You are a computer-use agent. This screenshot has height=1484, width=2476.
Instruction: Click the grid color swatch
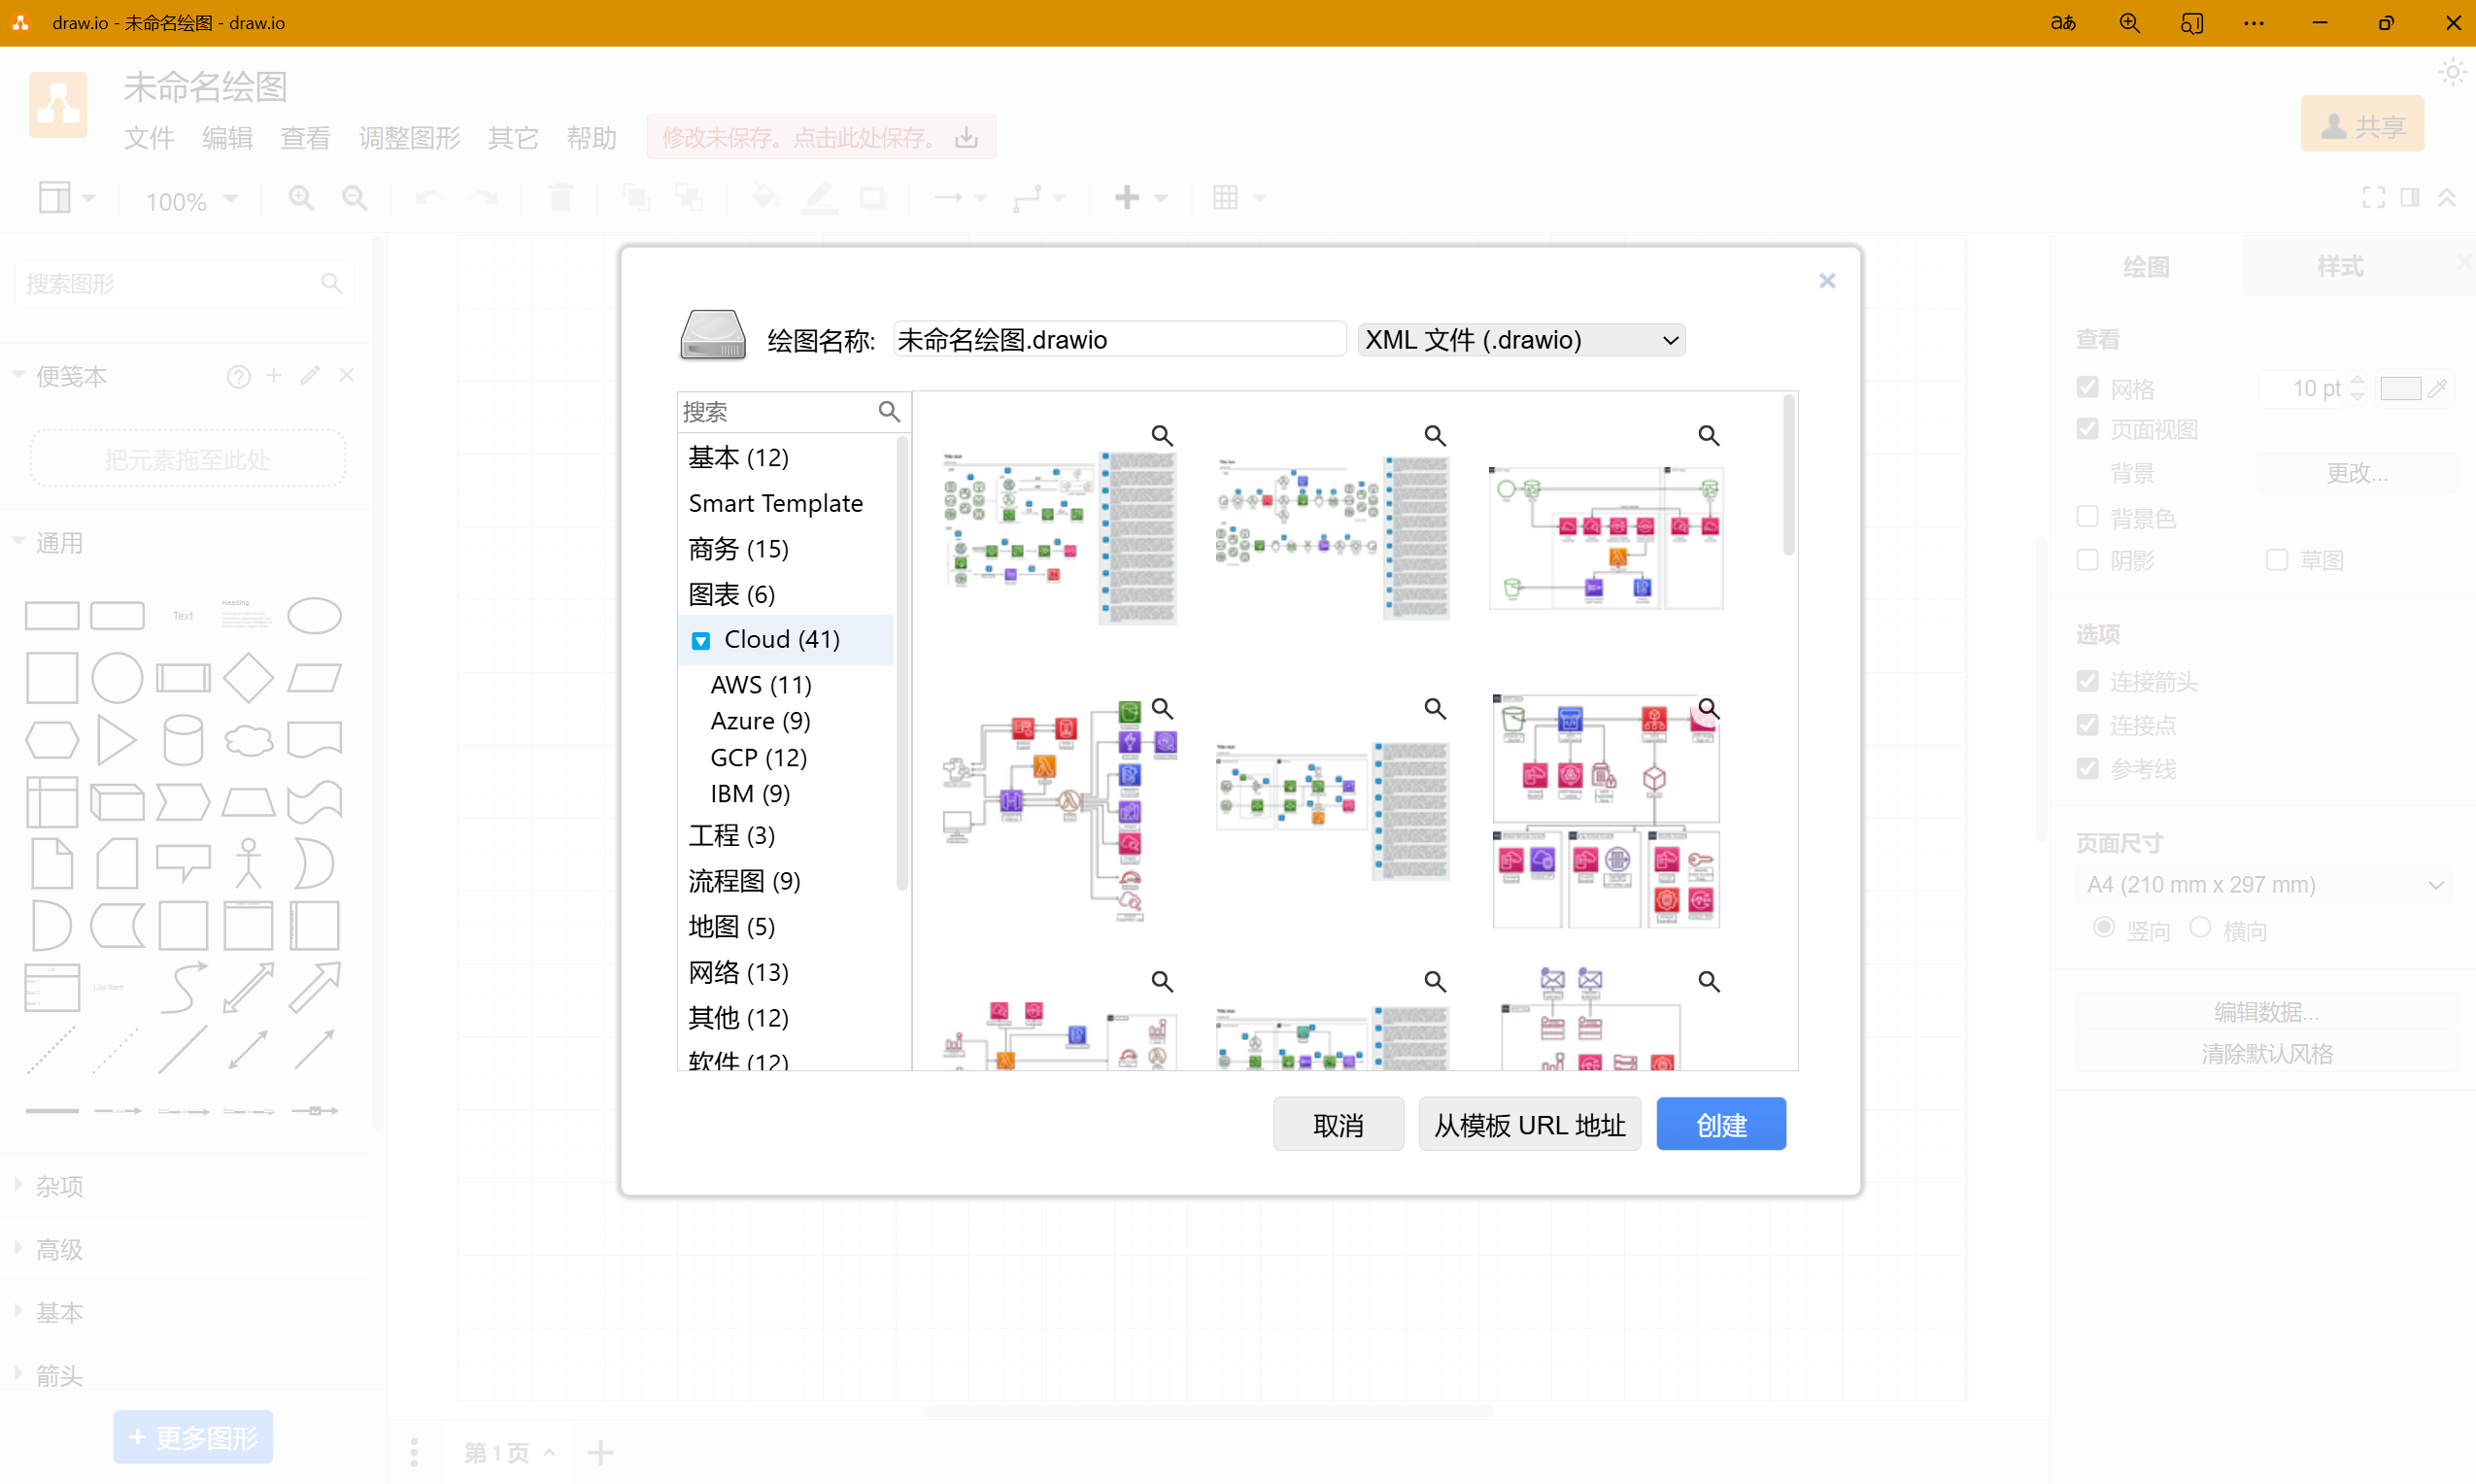point(2400,388)
